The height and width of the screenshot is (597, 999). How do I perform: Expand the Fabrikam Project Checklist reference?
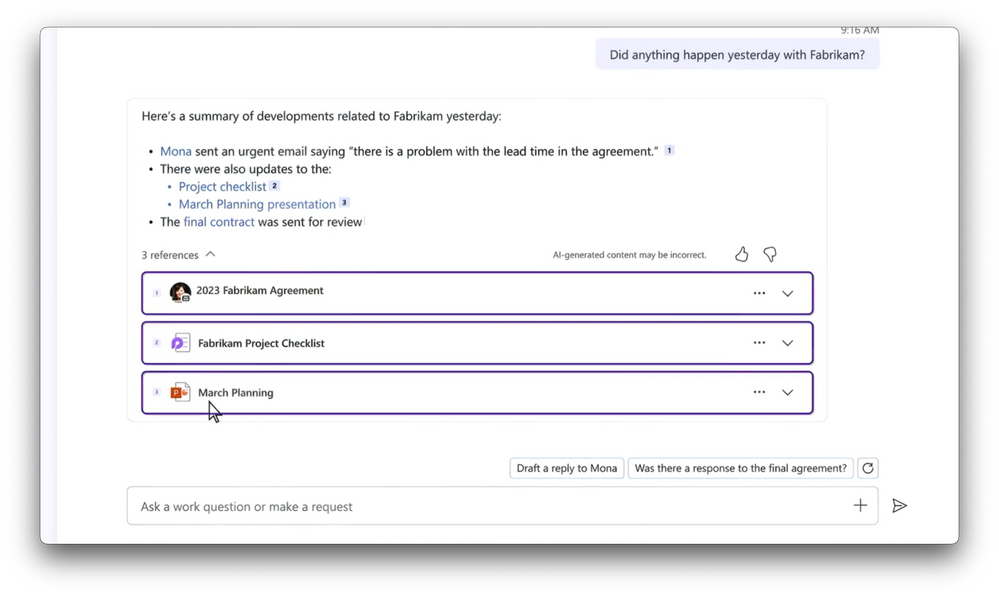point(787,343)
